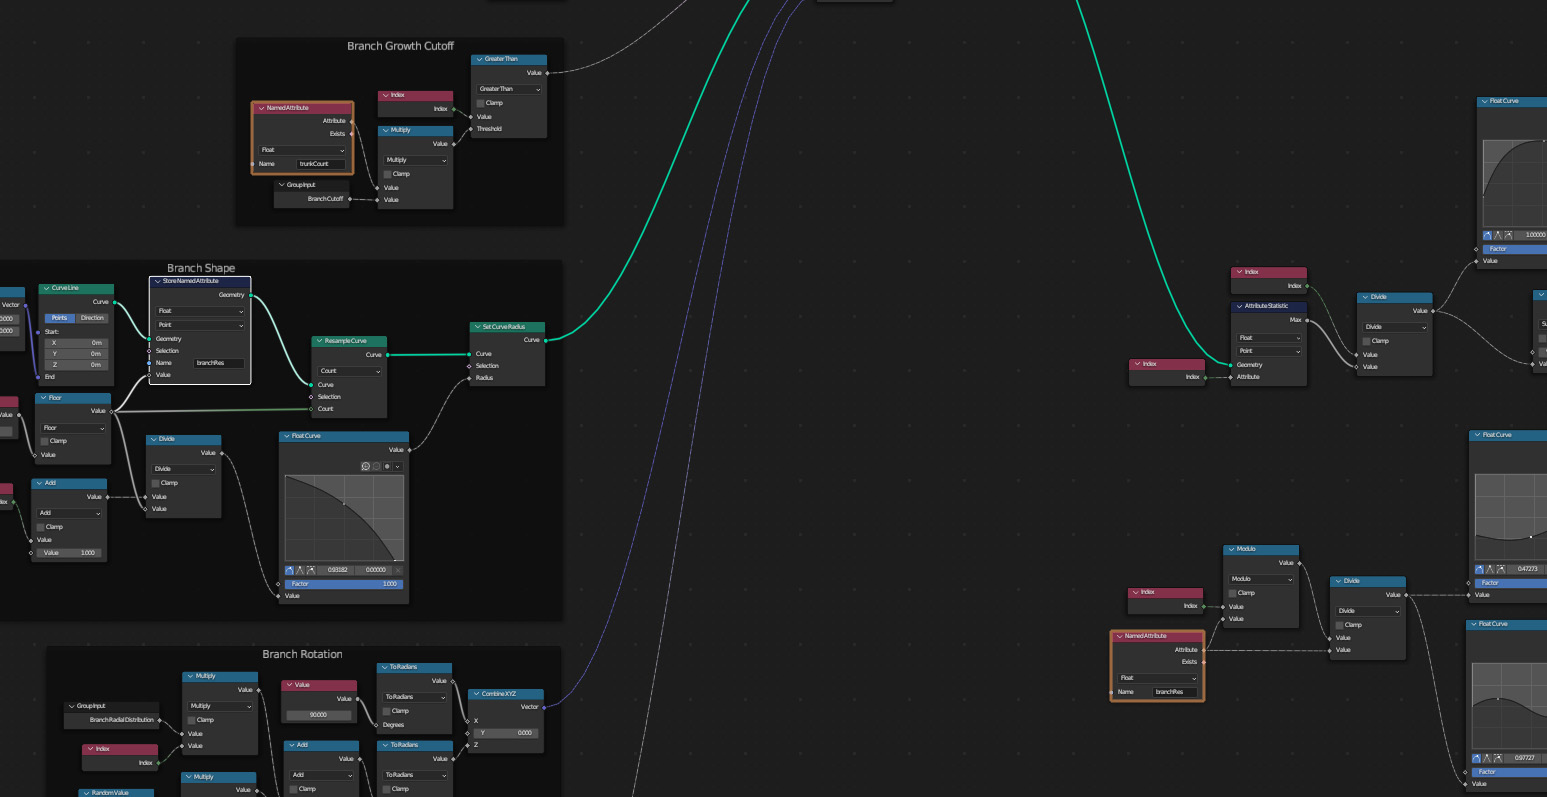The height and width of the screenshot is (797, 1547).
Task: Select the Branch Growth Cutoff frame title
Action: pos(400,46)
